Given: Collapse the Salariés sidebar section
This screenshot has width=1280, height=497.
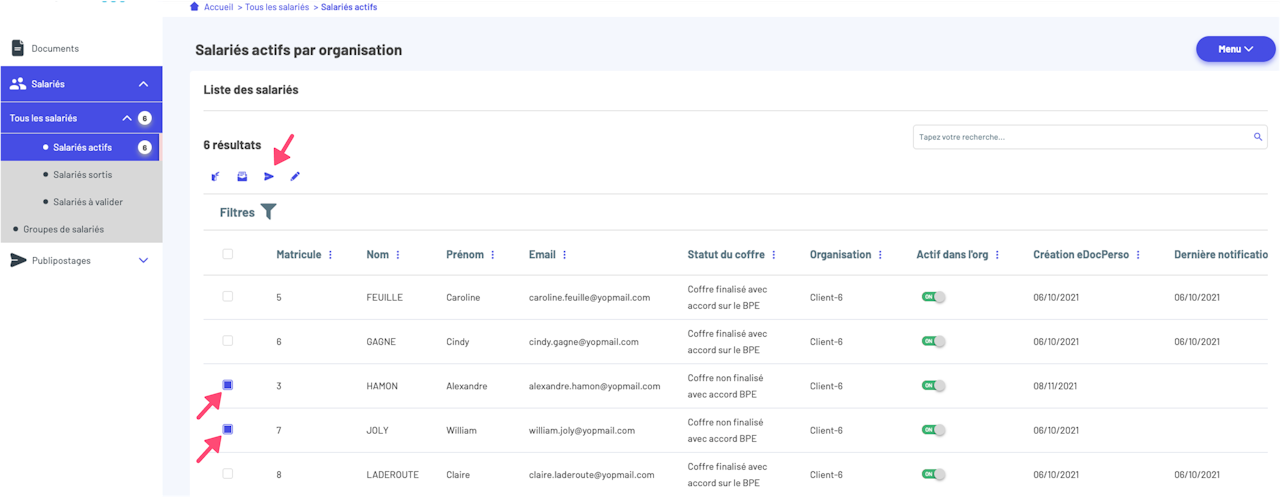Looking at the screenshot, I should point(143,84).
